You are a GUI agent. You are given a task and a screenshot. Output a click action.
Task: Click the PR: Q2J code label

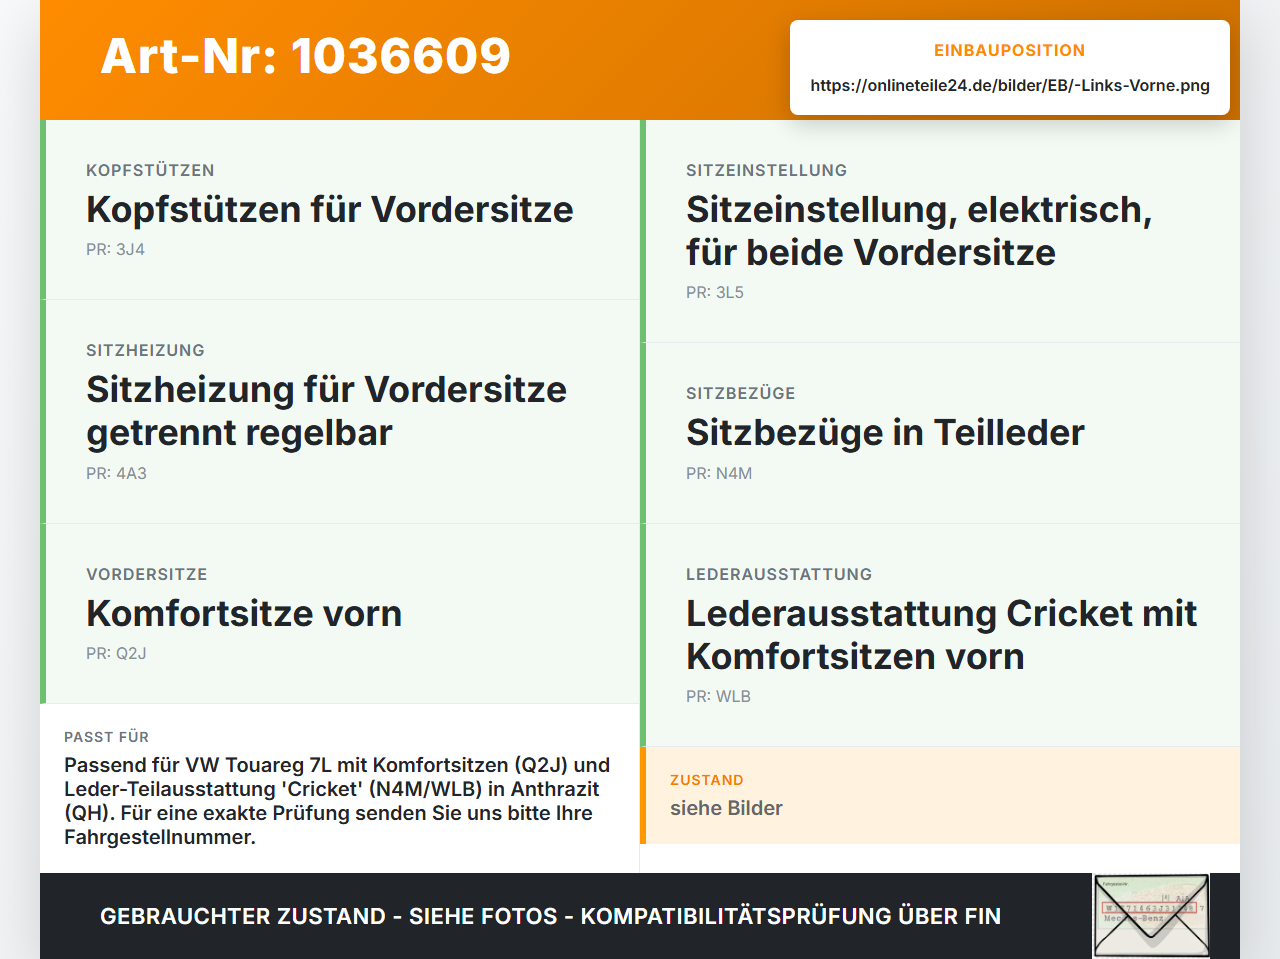(x=116, y=654)
